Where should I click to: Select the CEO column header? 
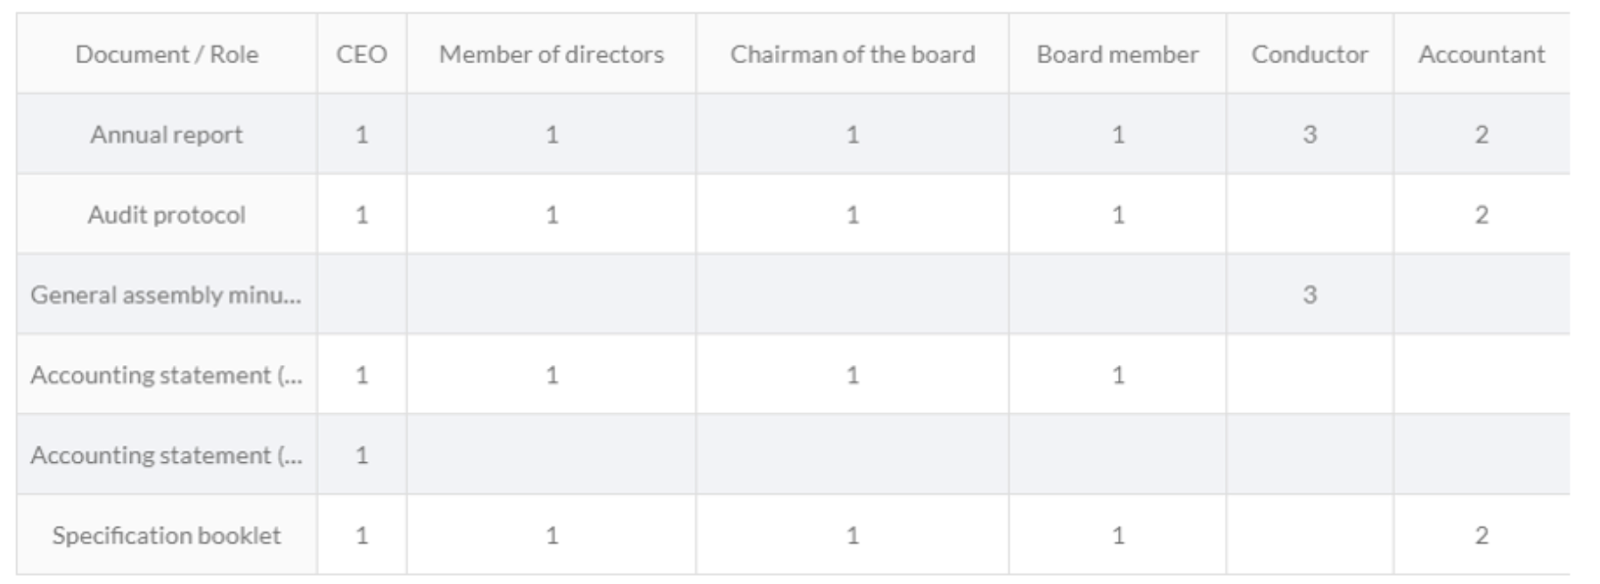pos(362,54)
